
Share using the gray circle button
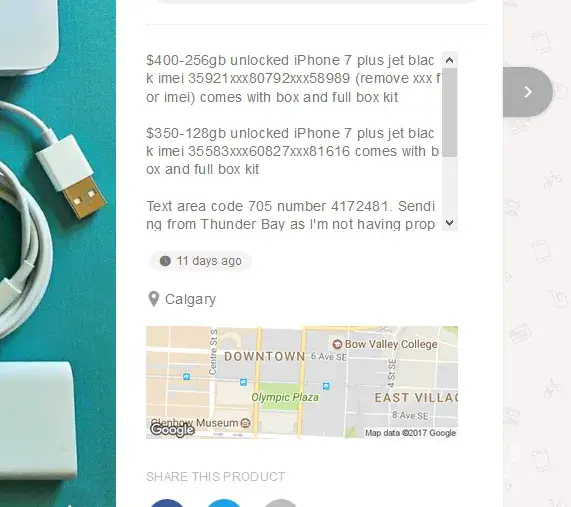280,503
